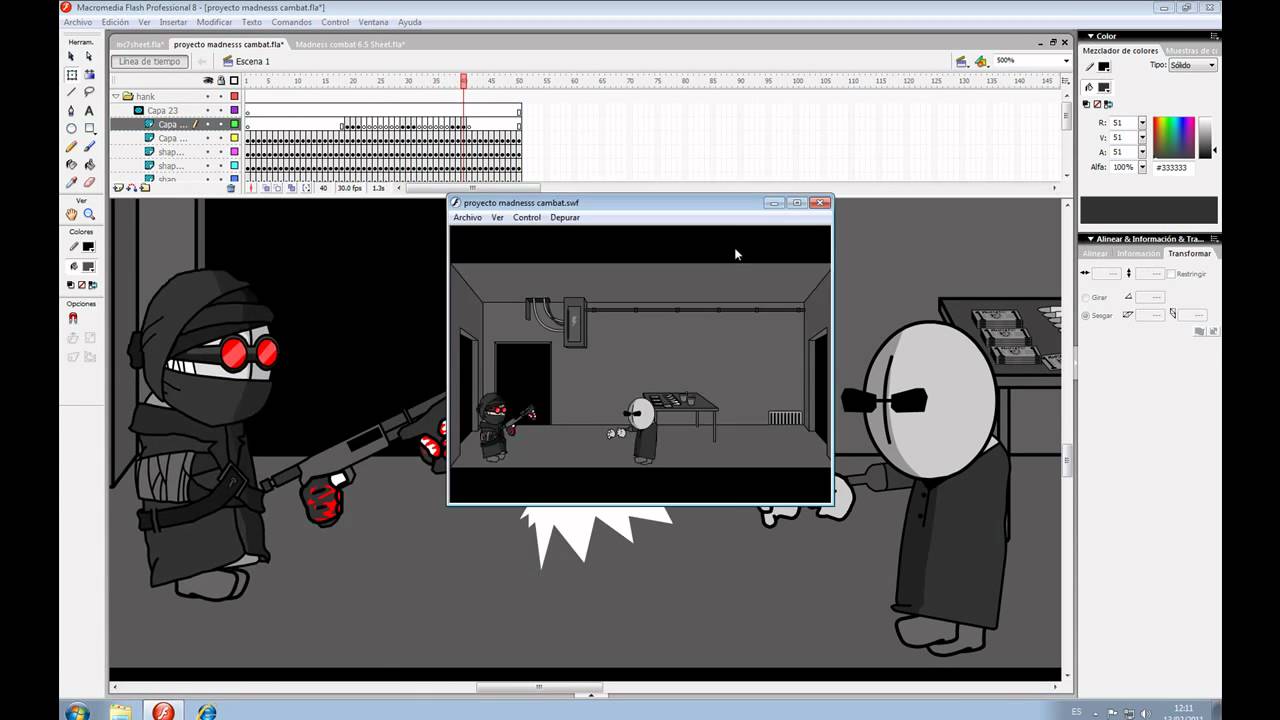
Task: Select the Girar radio button
Action: (x=1086, y=298)
